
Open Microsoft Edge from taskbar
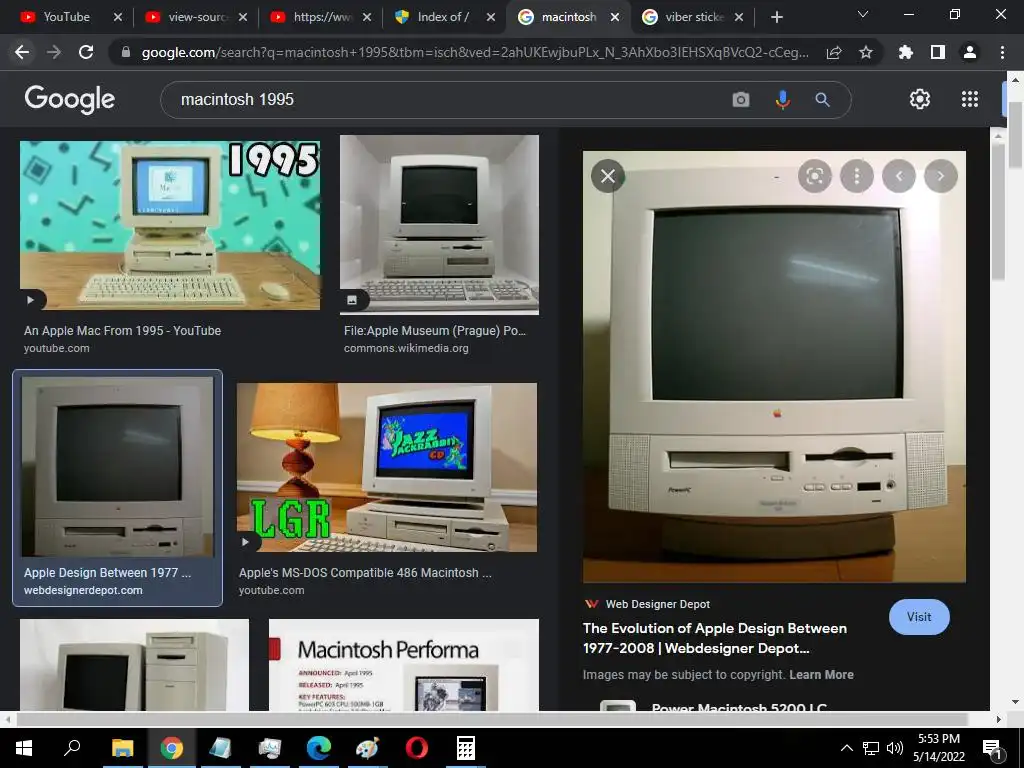319,748
